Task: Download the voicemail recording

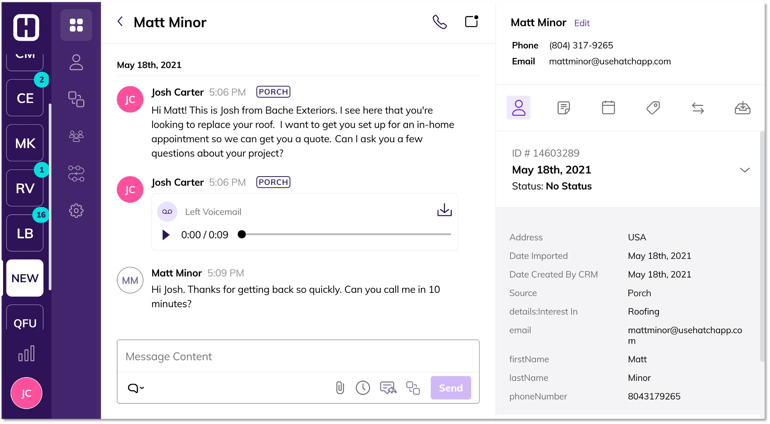Action: (x=444, y=210)
